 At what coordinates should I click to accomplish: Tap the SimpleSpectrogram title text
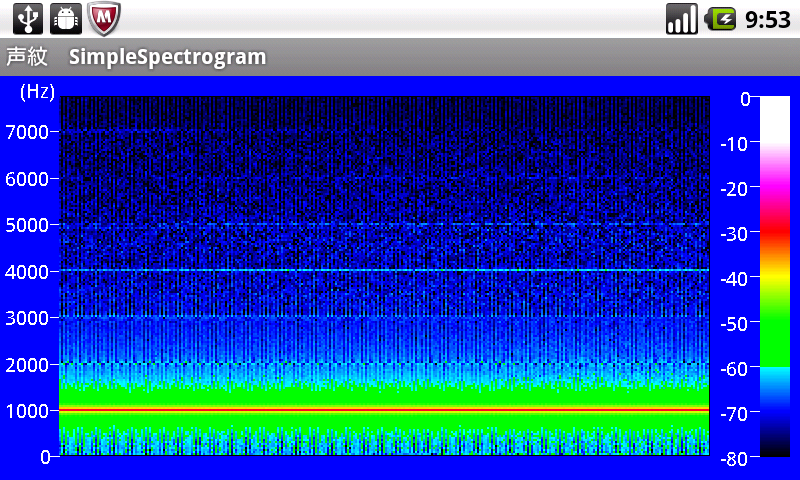coord(167,57)
